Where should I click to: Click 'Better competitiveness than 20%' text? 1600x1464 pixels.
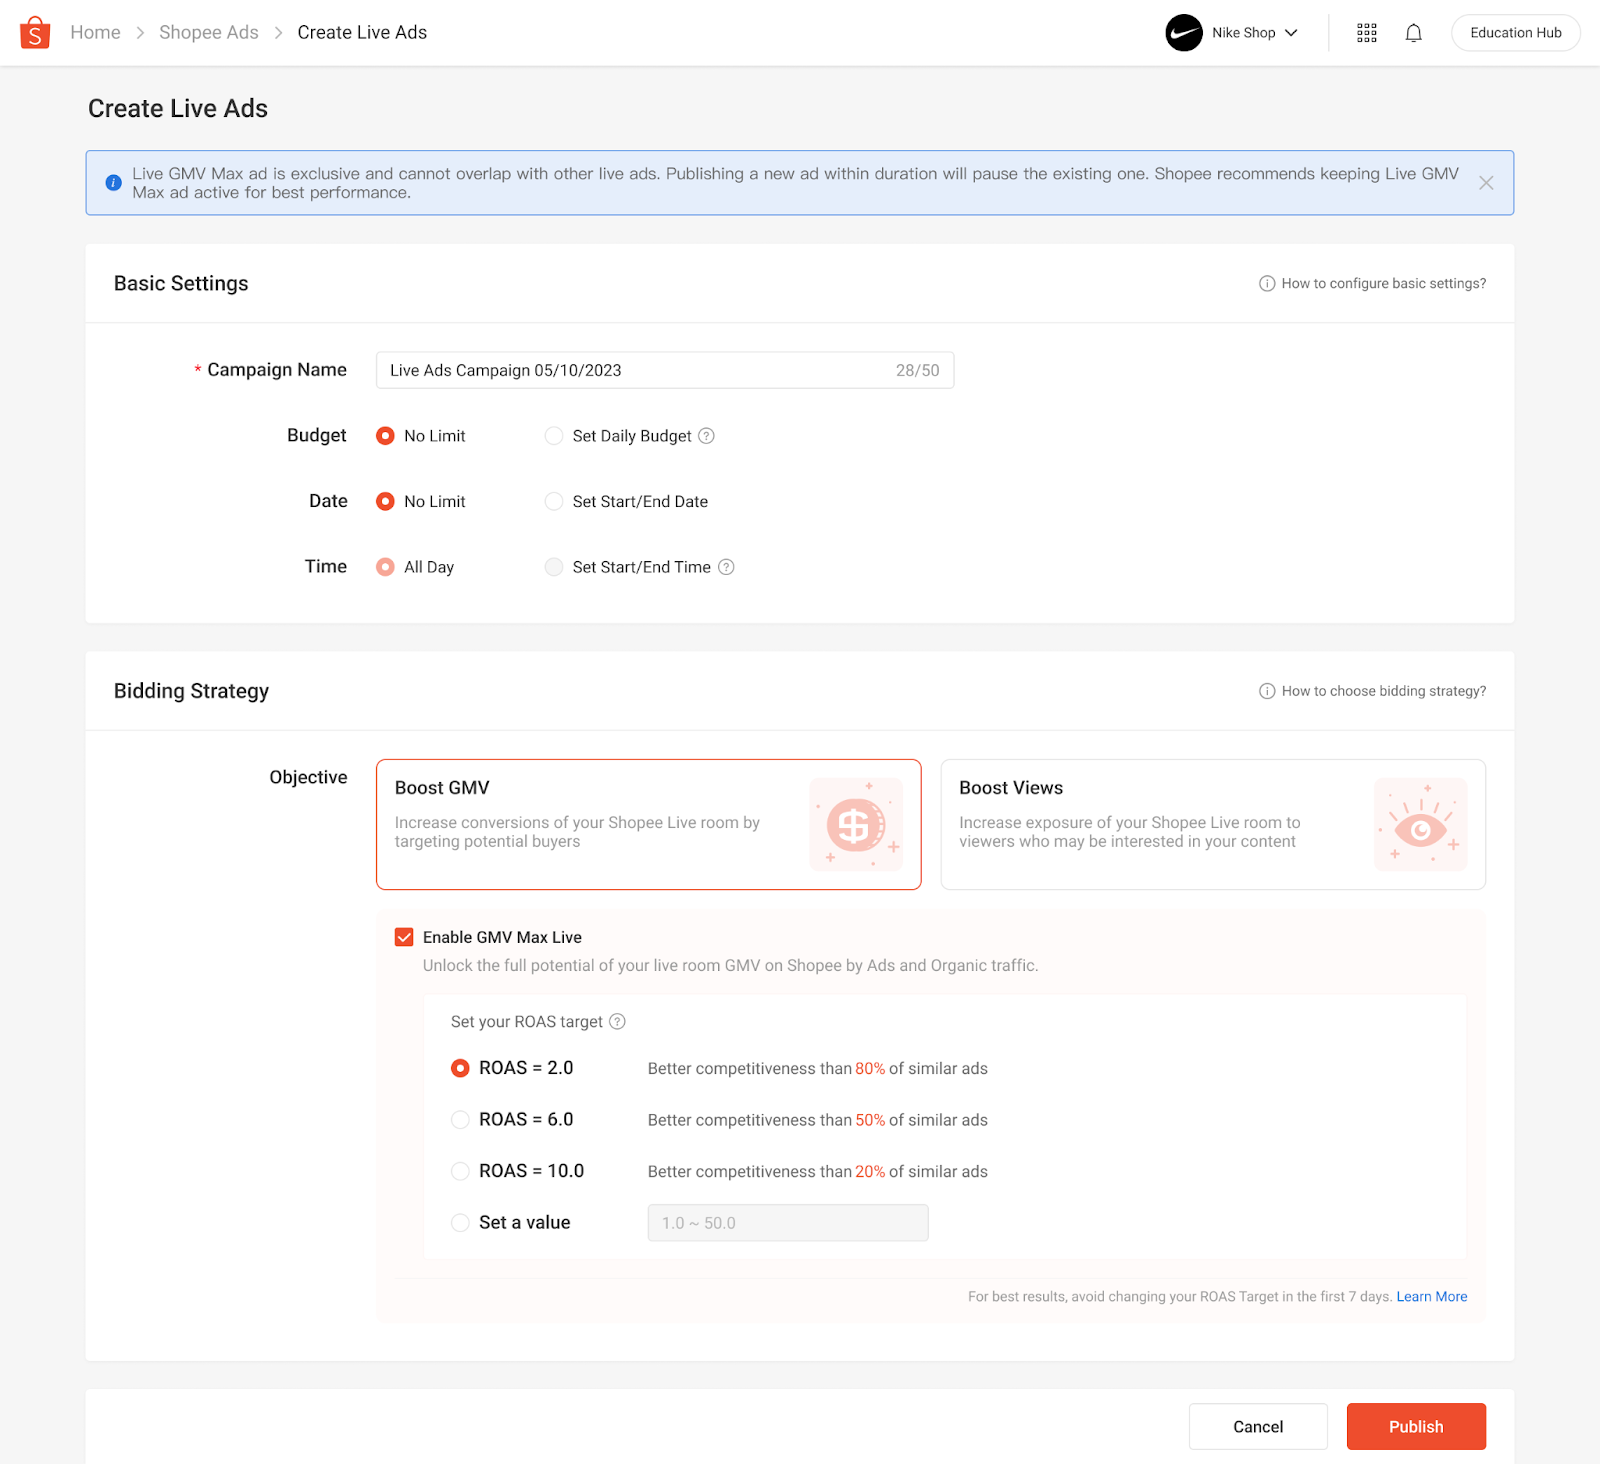817,1172
